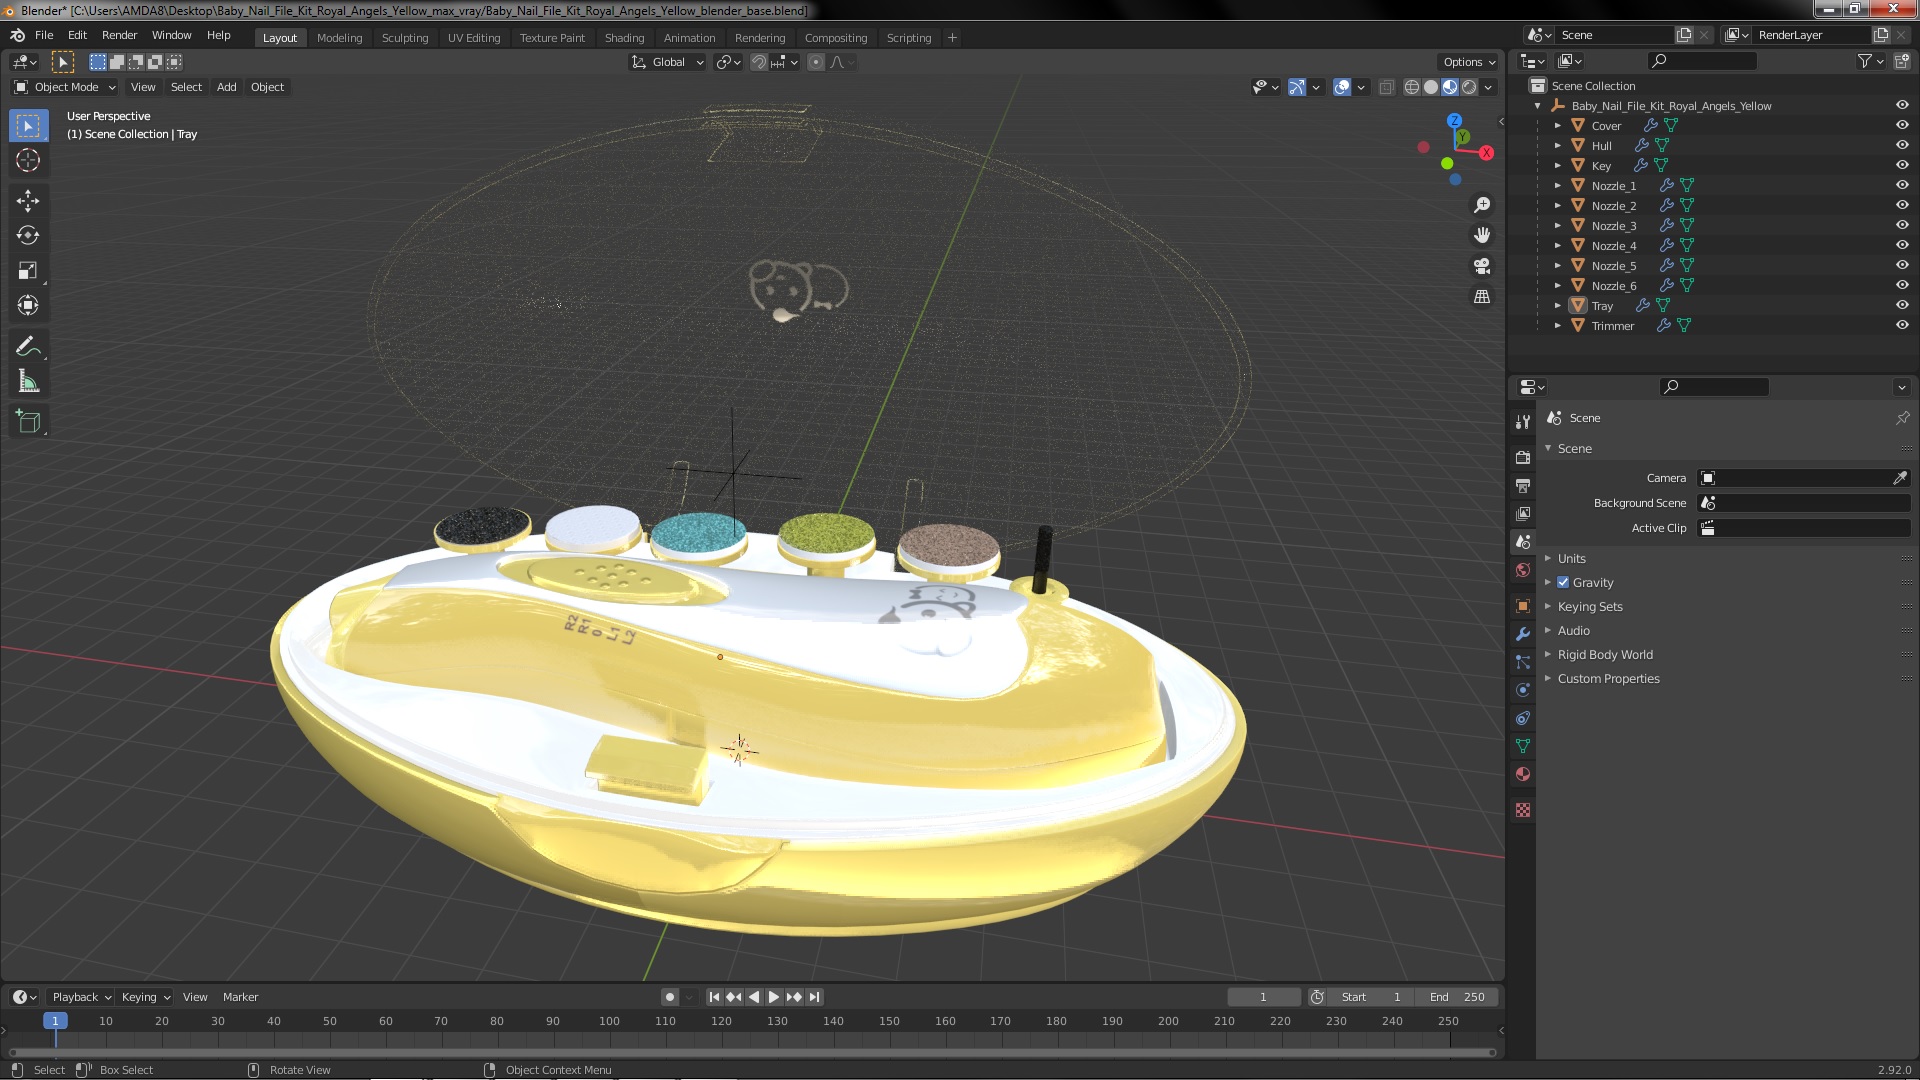Toggle proportional editing button
This screenshot has height=1080, width=1920.
pyautogui.click(x=816, y=62)
